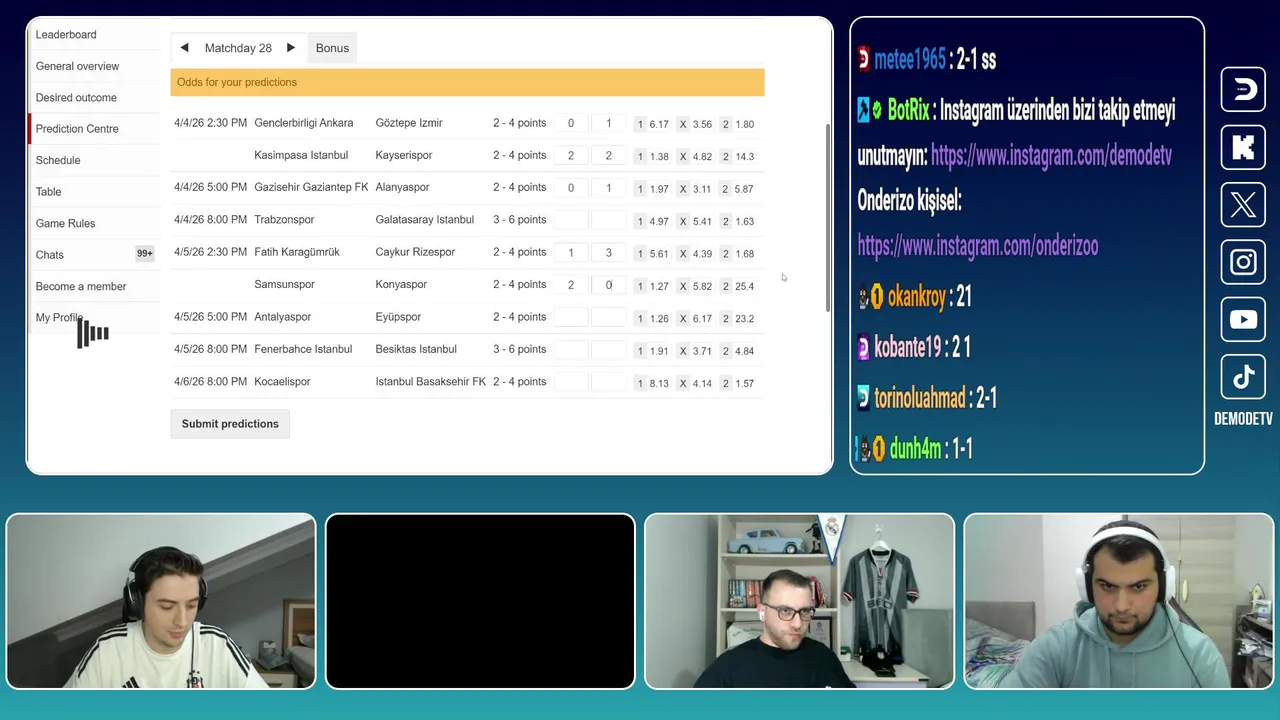Click away odds 25.4 in Samsunspor row
Screen dimensions: 1280x720
pos(737,286)
